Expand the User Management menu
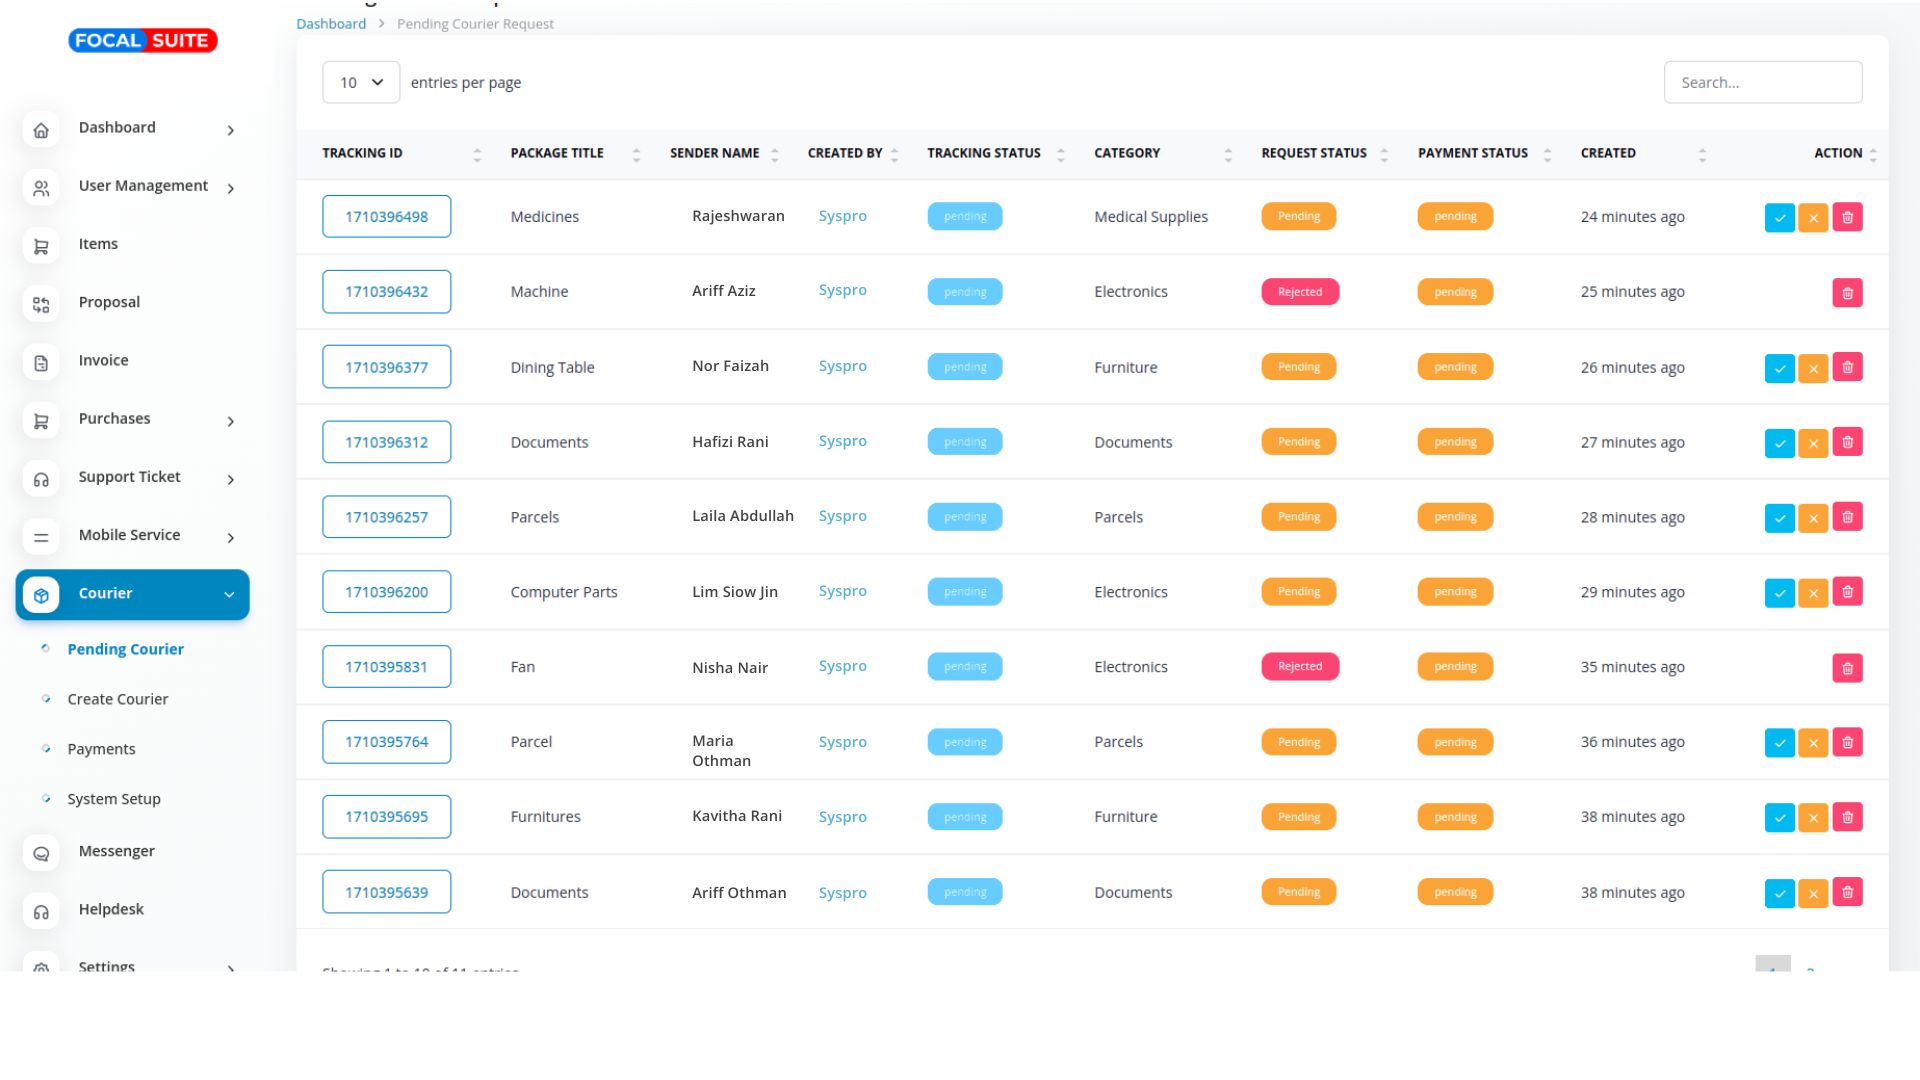 click(230, 188)
